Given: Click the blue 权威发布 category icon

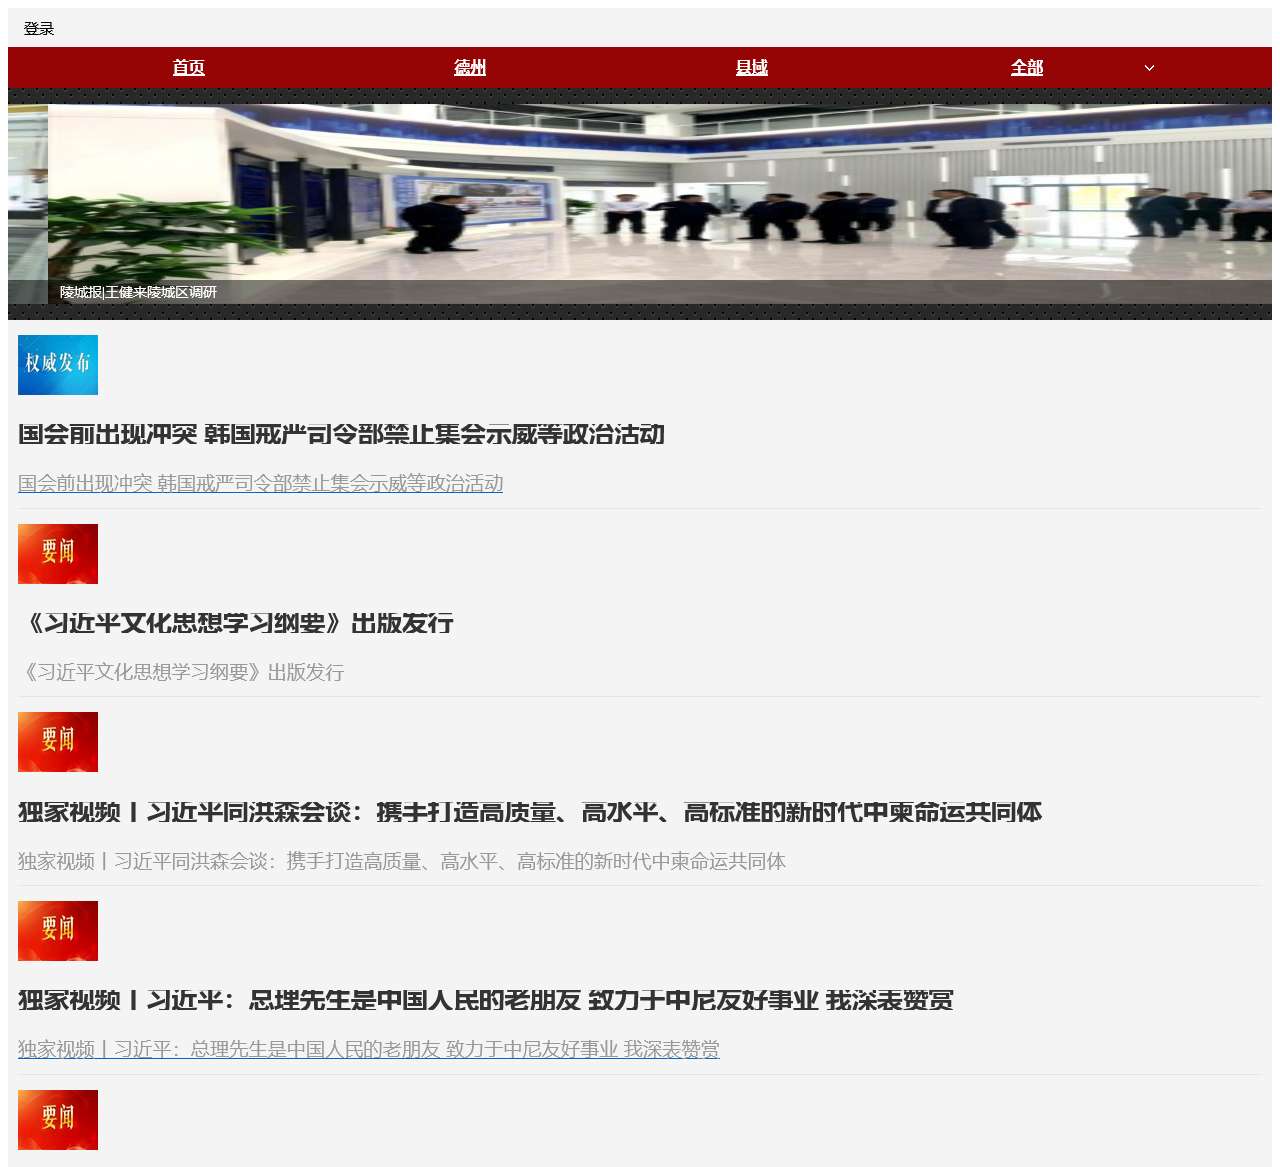Looking at the screenshot, I should pos(58,365).
